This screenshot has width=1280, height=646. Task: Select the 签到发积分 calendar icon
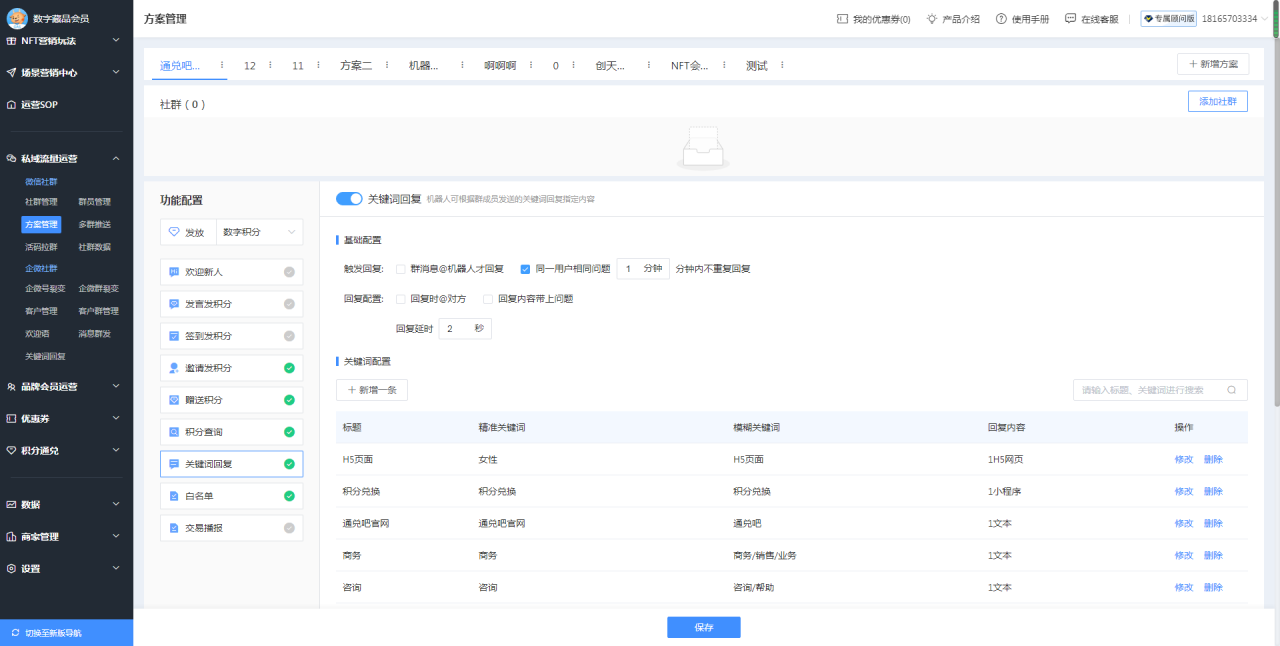coord(176,335)
